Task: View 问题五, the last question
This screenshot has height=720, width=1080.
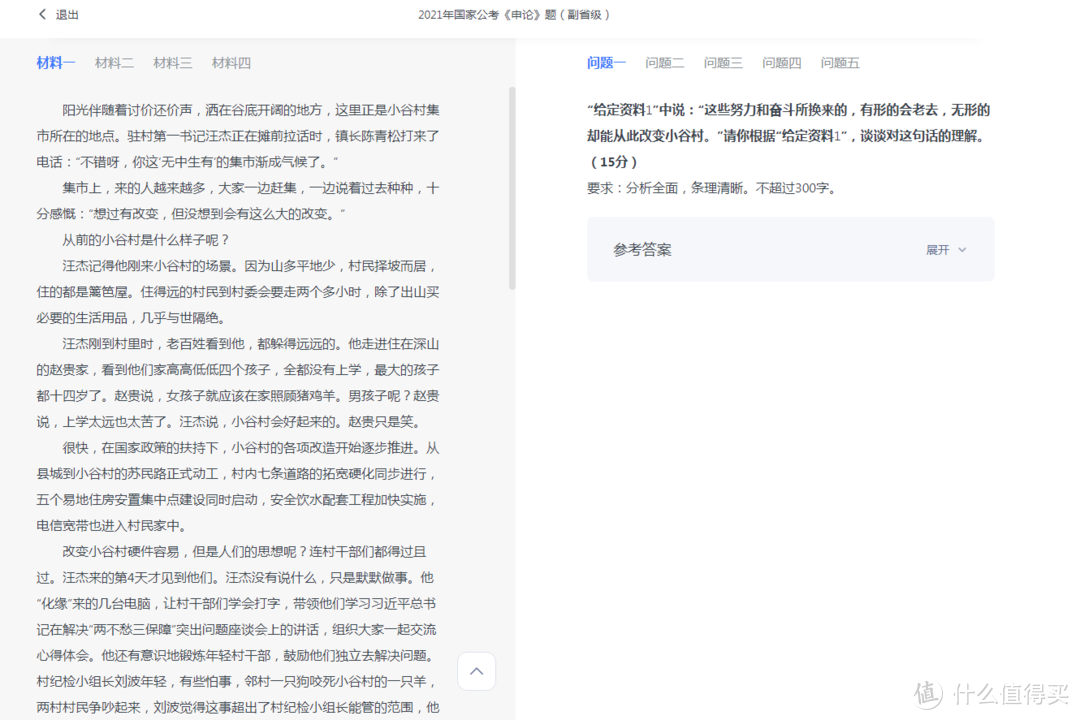Action: (840, 62)
